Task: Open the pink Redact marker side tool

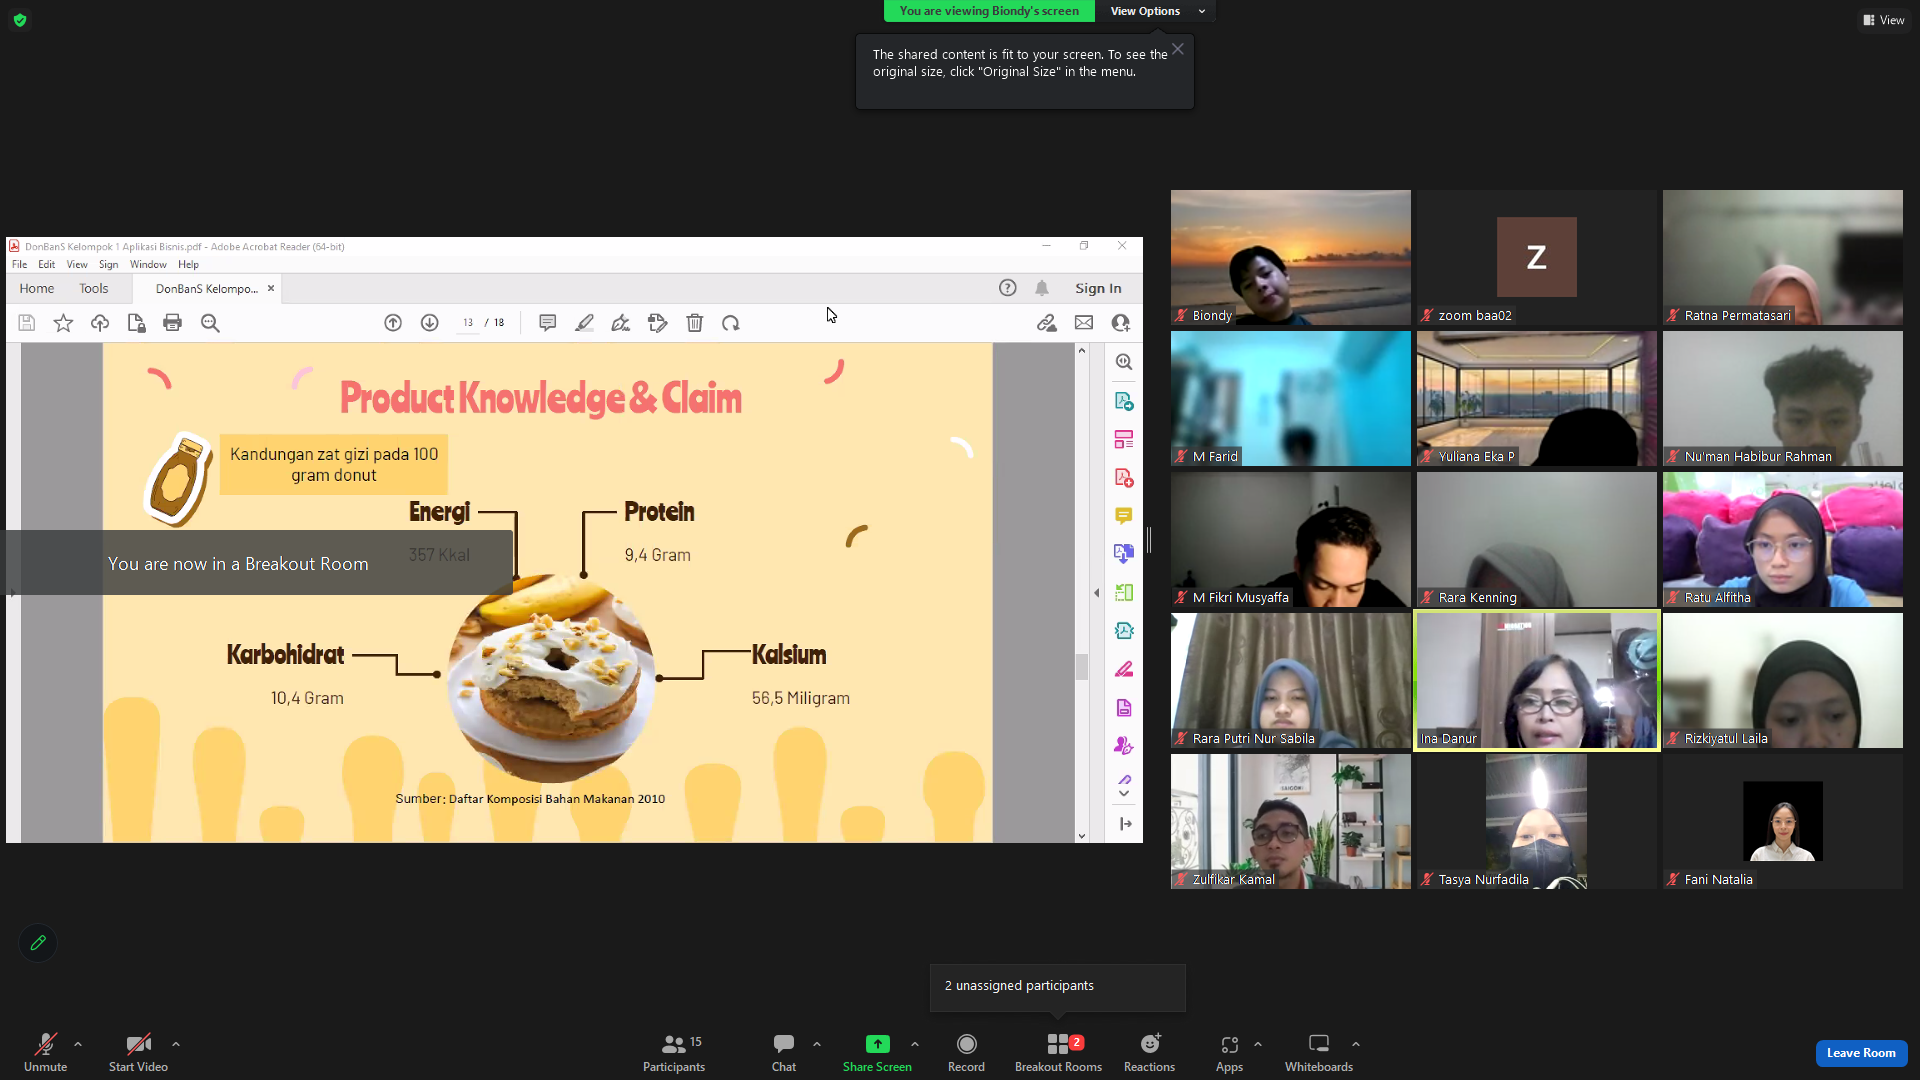Action: click(x=1124, y=669)
